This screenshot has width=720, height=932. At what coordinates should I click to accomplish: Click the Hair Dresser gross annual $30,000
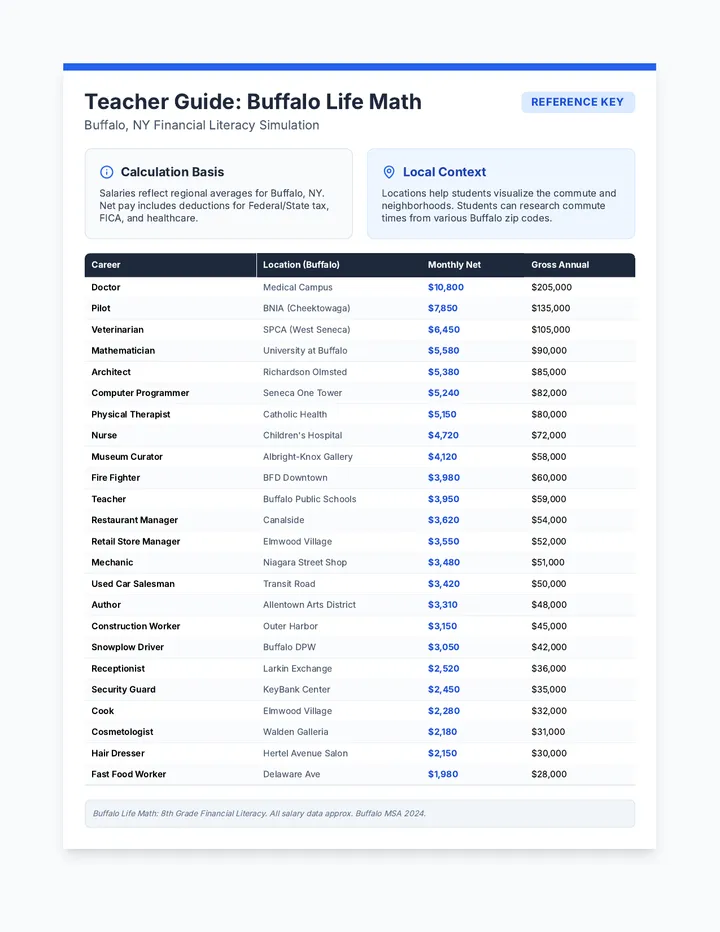[x=549, y=753]
